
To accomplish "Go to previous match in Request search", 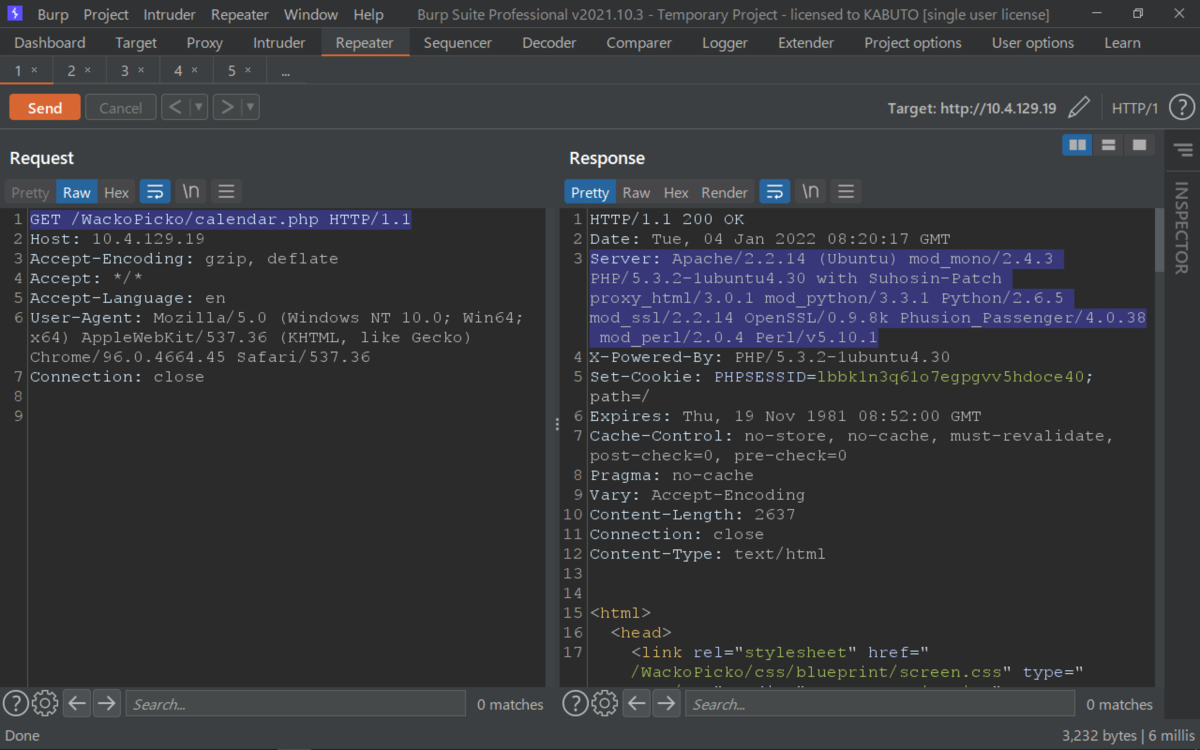I will pos(77,703).
